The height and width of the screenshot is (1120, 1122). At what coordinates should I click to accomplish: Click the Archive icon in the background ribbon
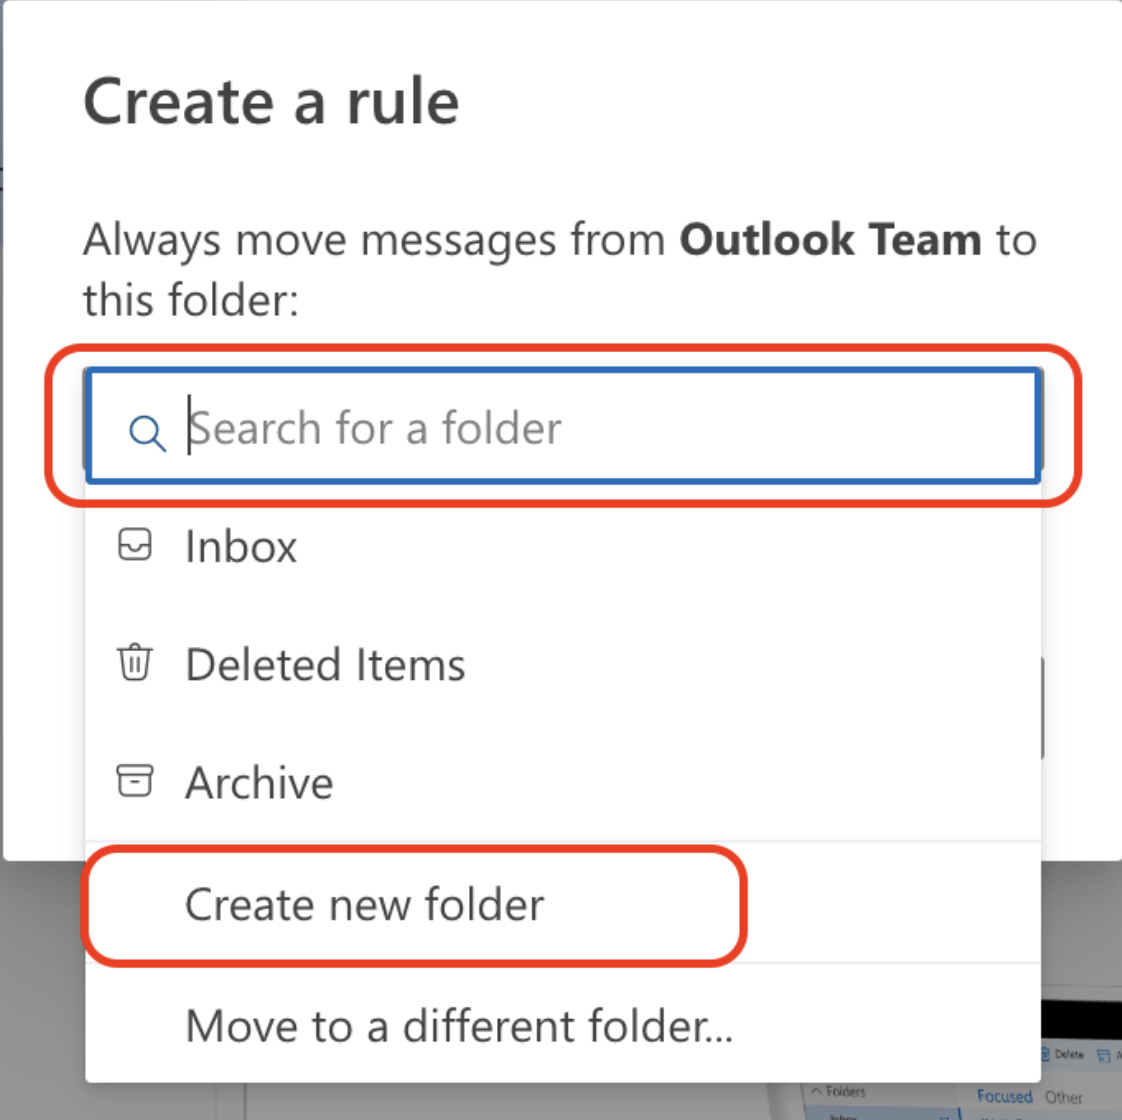tap(1103, 1055)
